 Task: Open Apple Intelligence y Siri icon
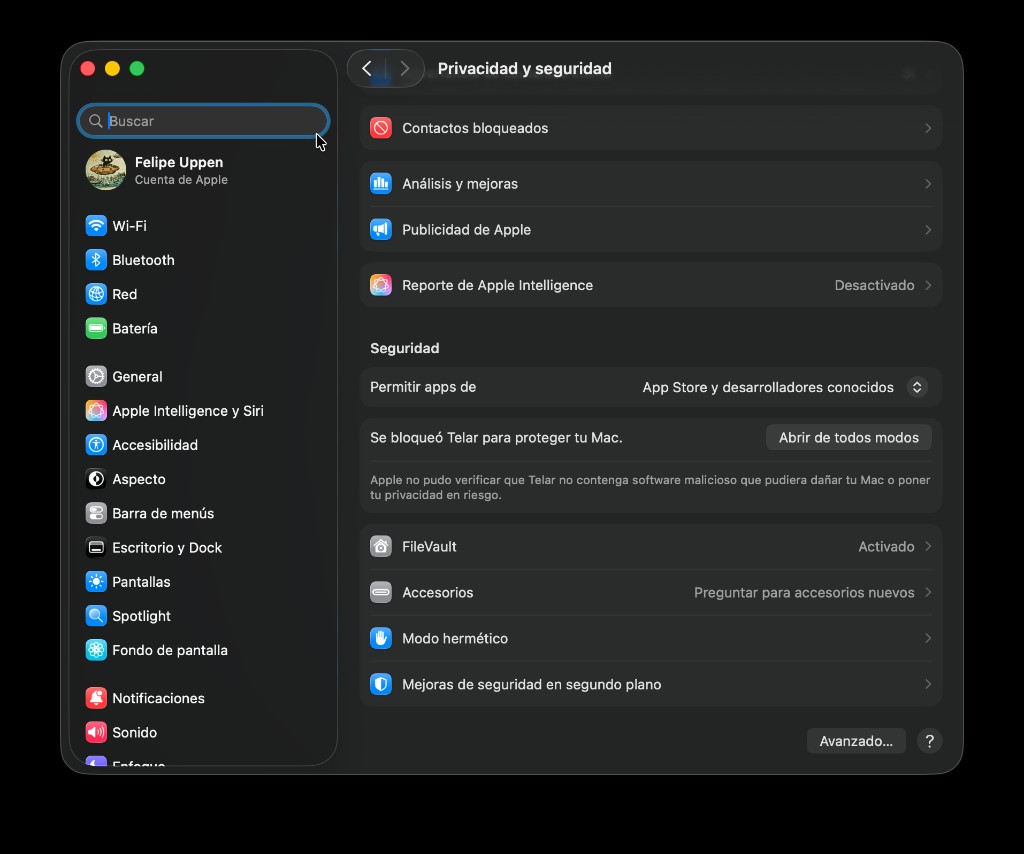pos(96,411)
